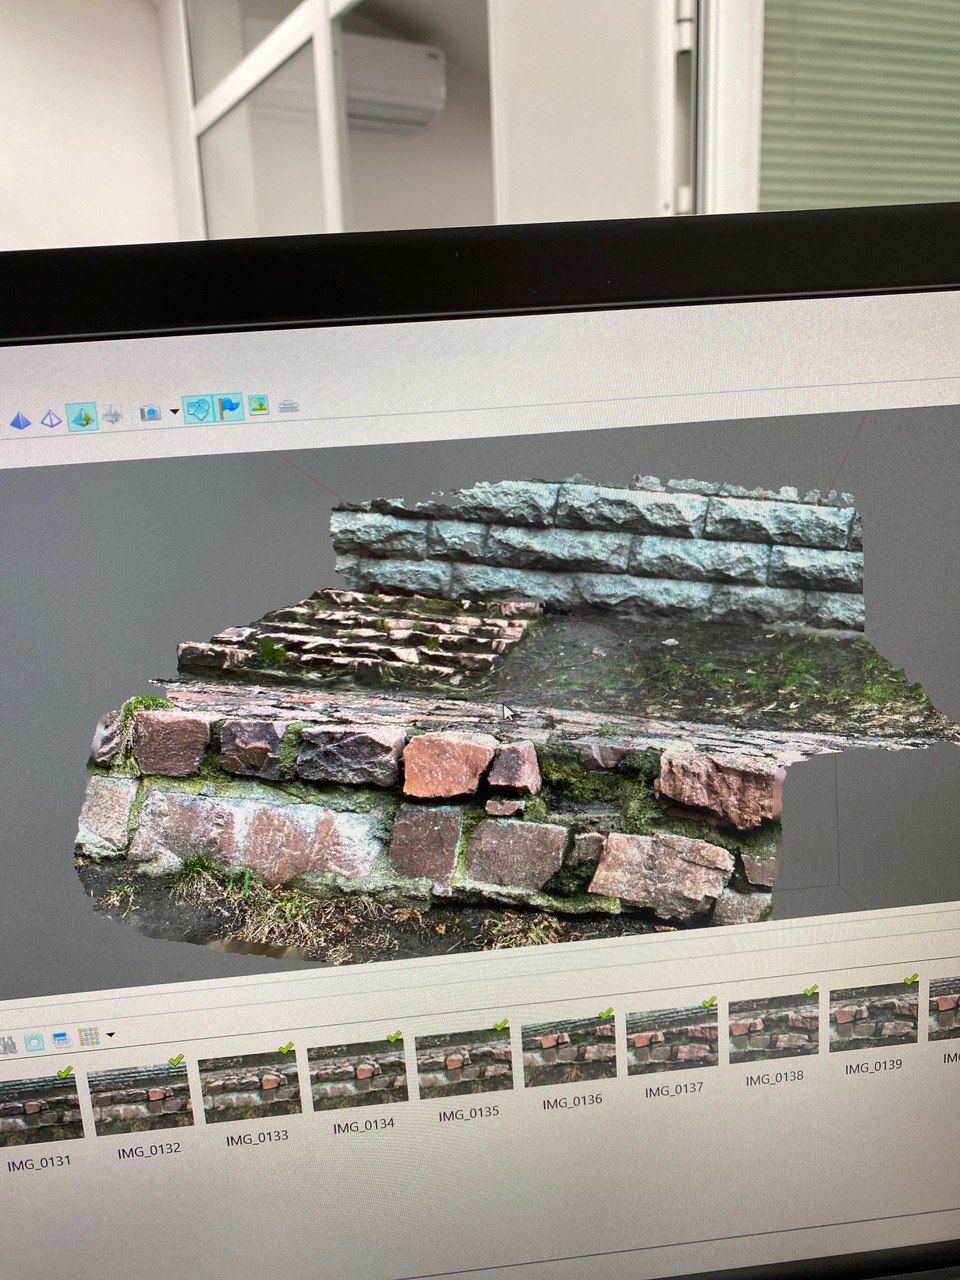The height and width of the screenshot is (1280, 960).
Task: Select the IMG_0135 photo thumbnail
Action: [464, 1063]
